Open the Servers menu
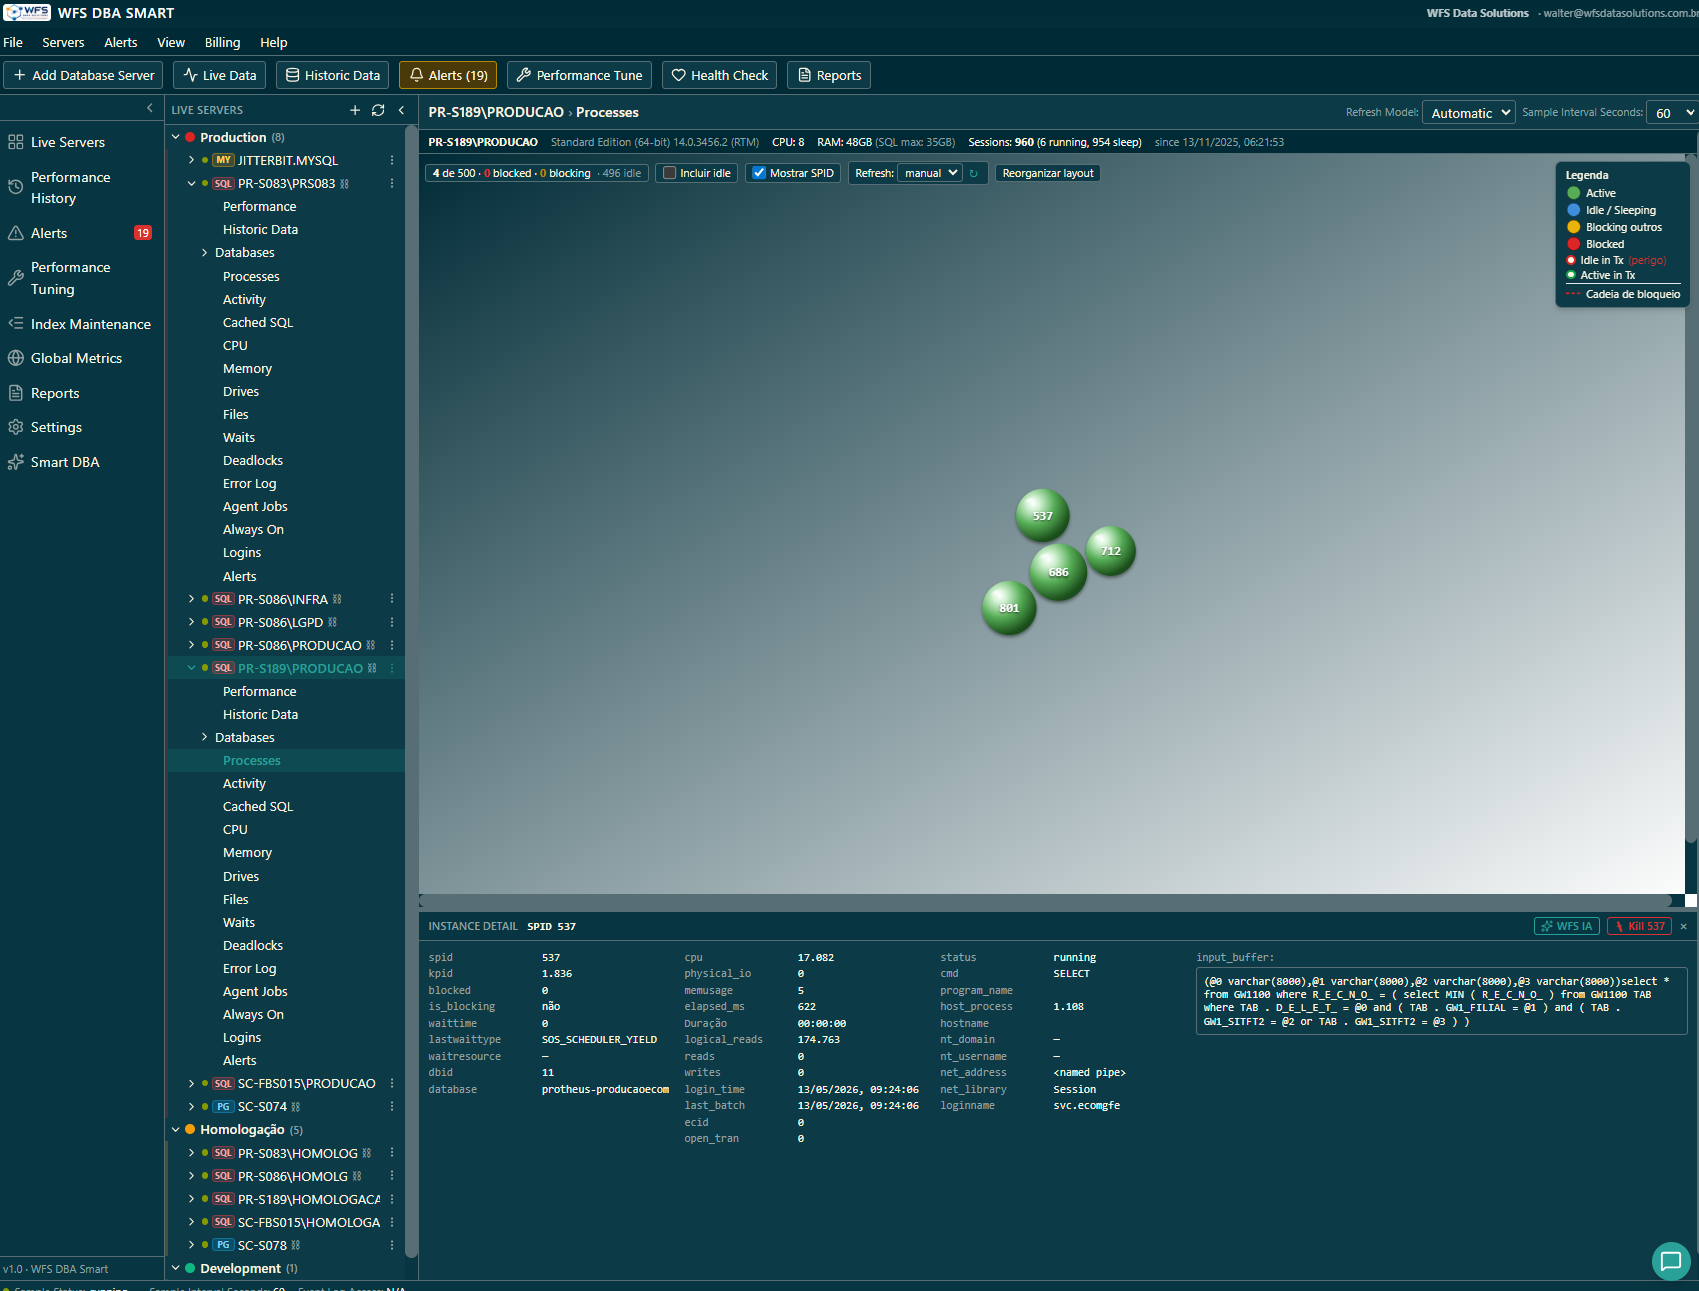Viewport: 1699px width, 1291px height. [63, 42]
